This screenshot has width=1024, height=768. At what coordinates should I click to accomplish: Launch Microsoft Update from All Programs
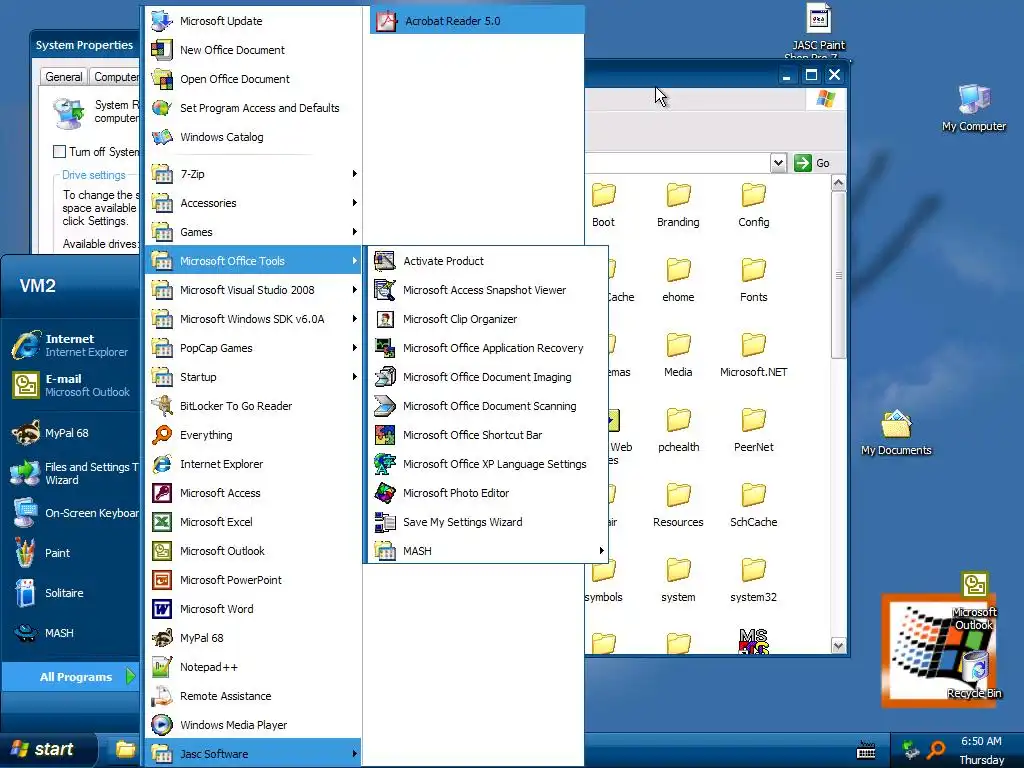point(253,21)
